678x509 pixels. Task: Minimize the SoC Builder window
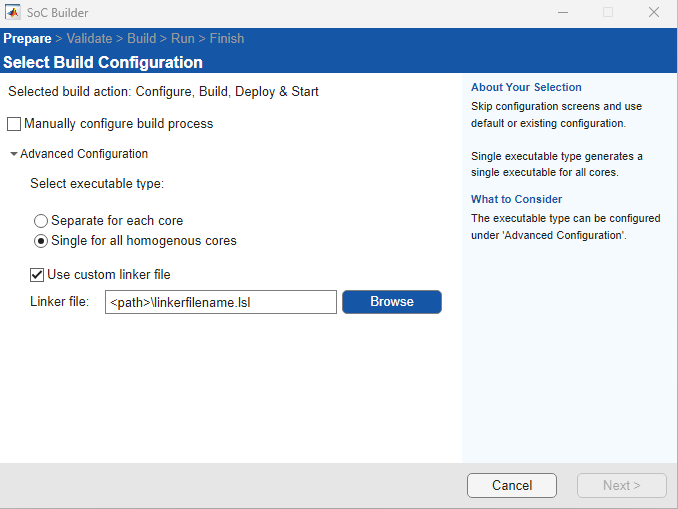coord(561,13)
